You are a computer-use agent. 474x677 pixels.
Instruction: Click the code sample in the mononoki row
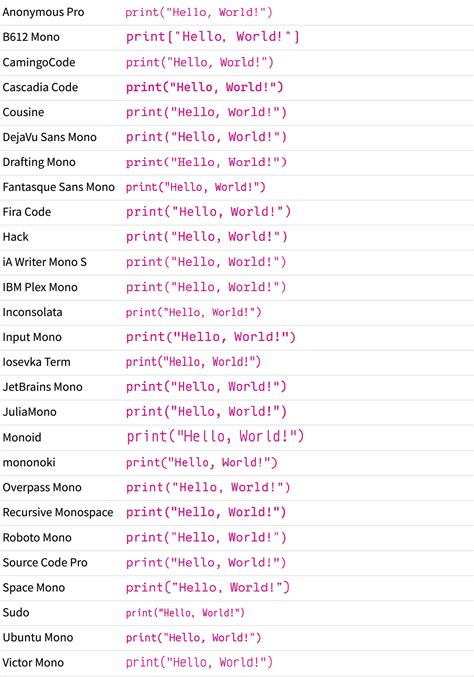pos(201,463)
